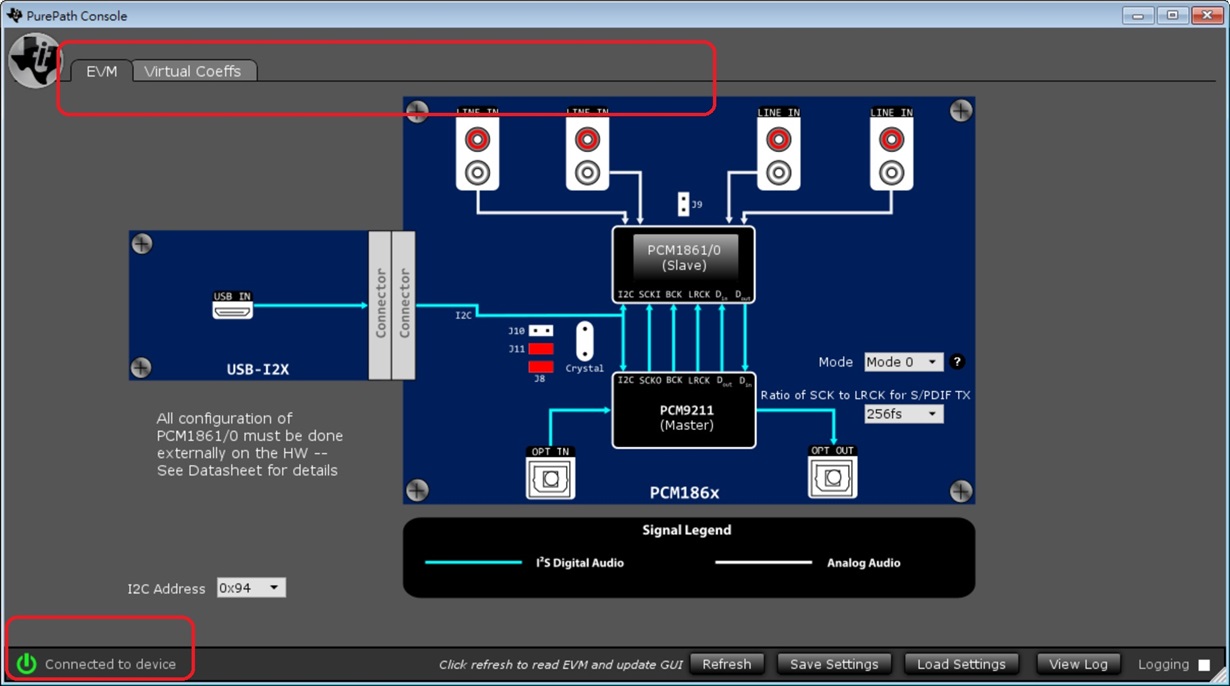Click the green power connection icon
This screenshot has width=1230, height=686.
coord(26,664)
